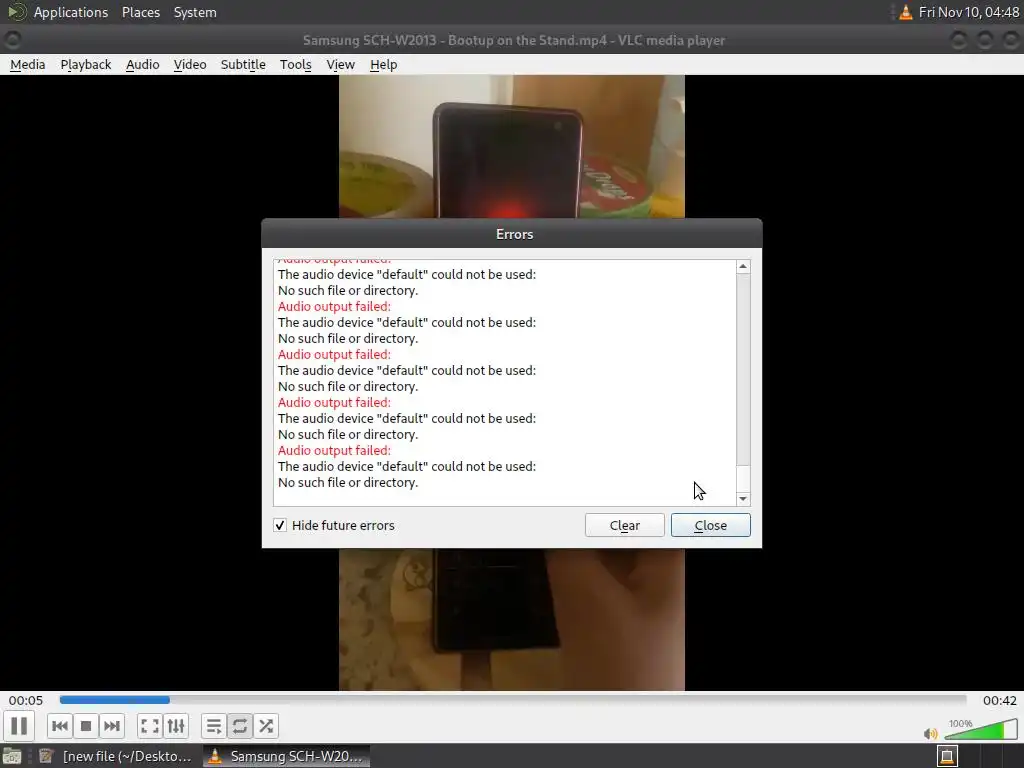1024x768 pixels.
Task: Mute audio via speaker icon
Action: point(931,733)
